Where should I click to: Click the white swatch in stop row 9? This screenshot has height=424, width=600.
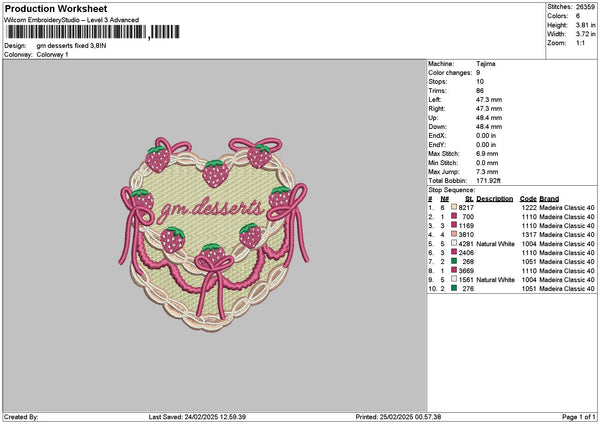454,279
